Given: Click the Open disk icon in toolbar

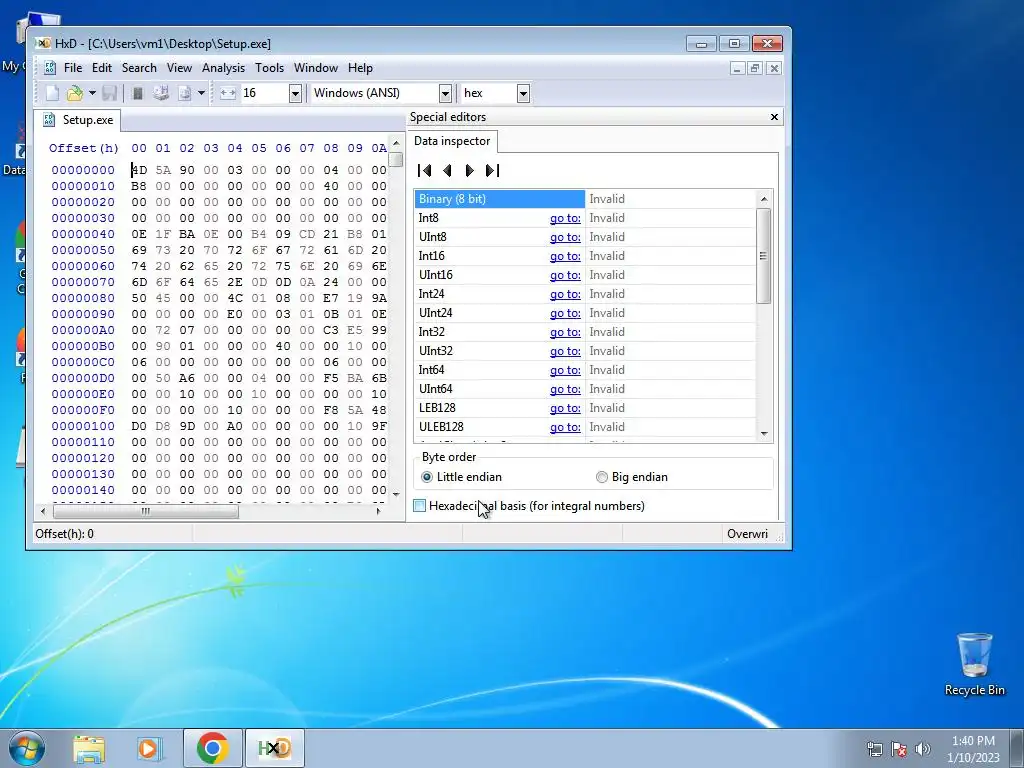Looking at the screenshot, I should tap(161, 93).
